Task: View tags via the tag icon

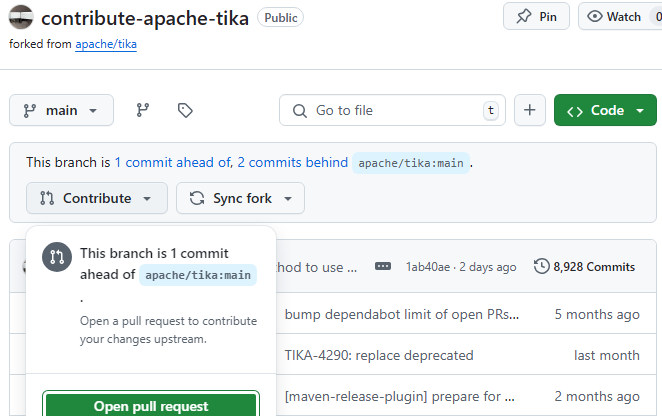Action: [x=185, y=110]
